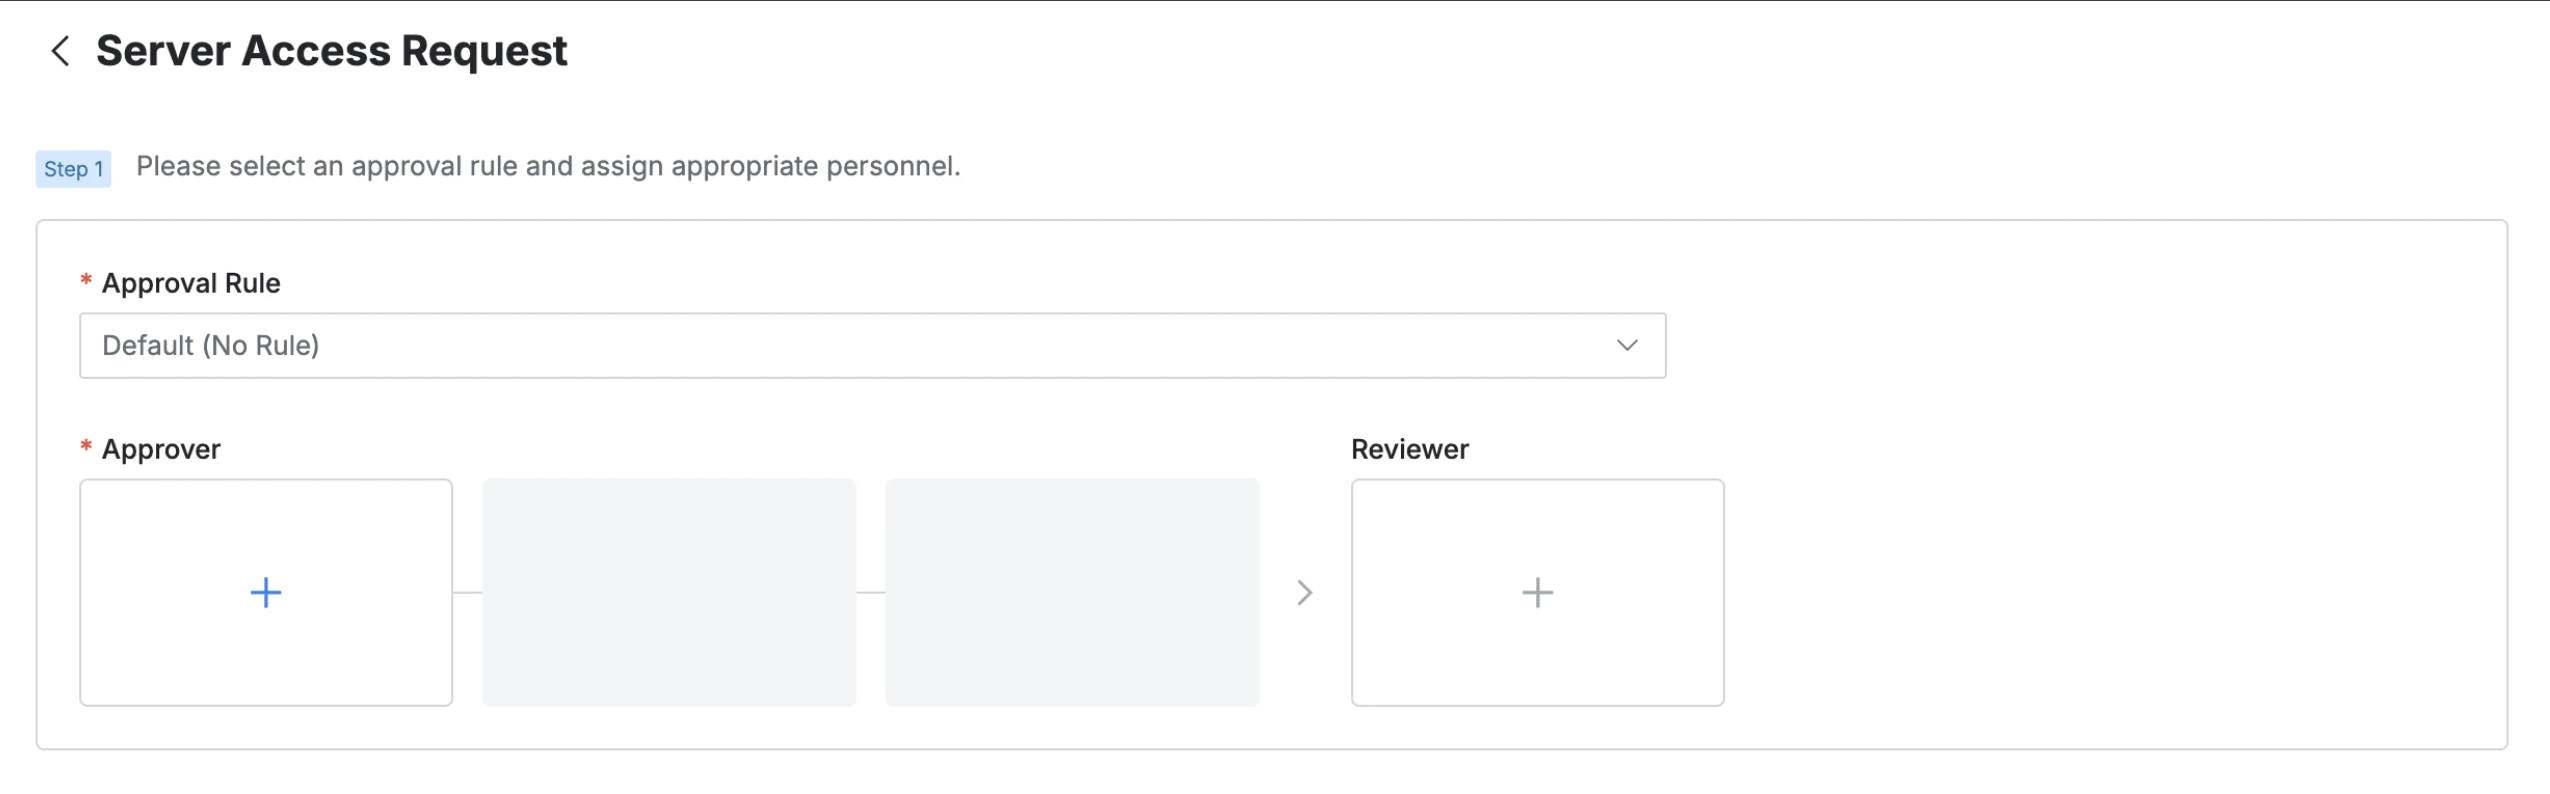2550x794 pixels.
Task: Select the second gray approver slot
Action: point(669,593)
